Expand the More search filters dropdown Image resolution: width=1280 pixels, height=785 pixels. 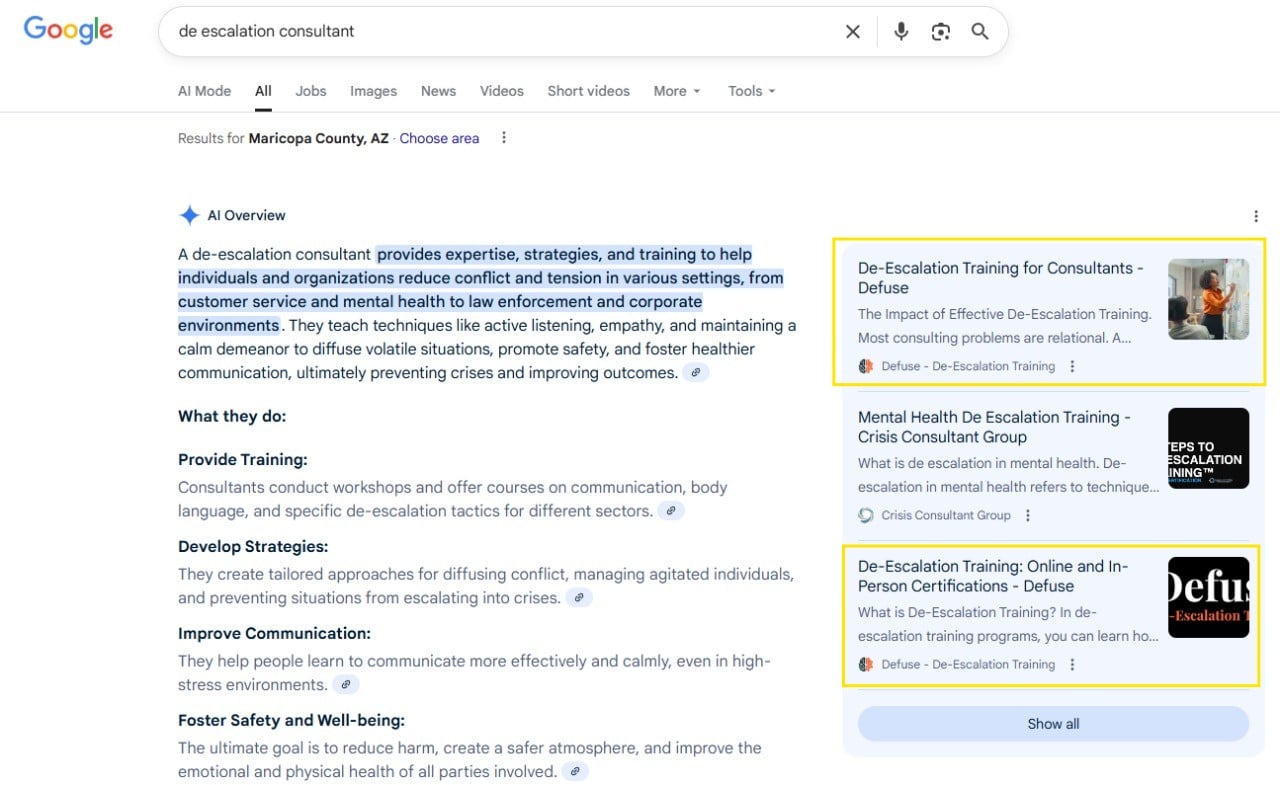677,91
